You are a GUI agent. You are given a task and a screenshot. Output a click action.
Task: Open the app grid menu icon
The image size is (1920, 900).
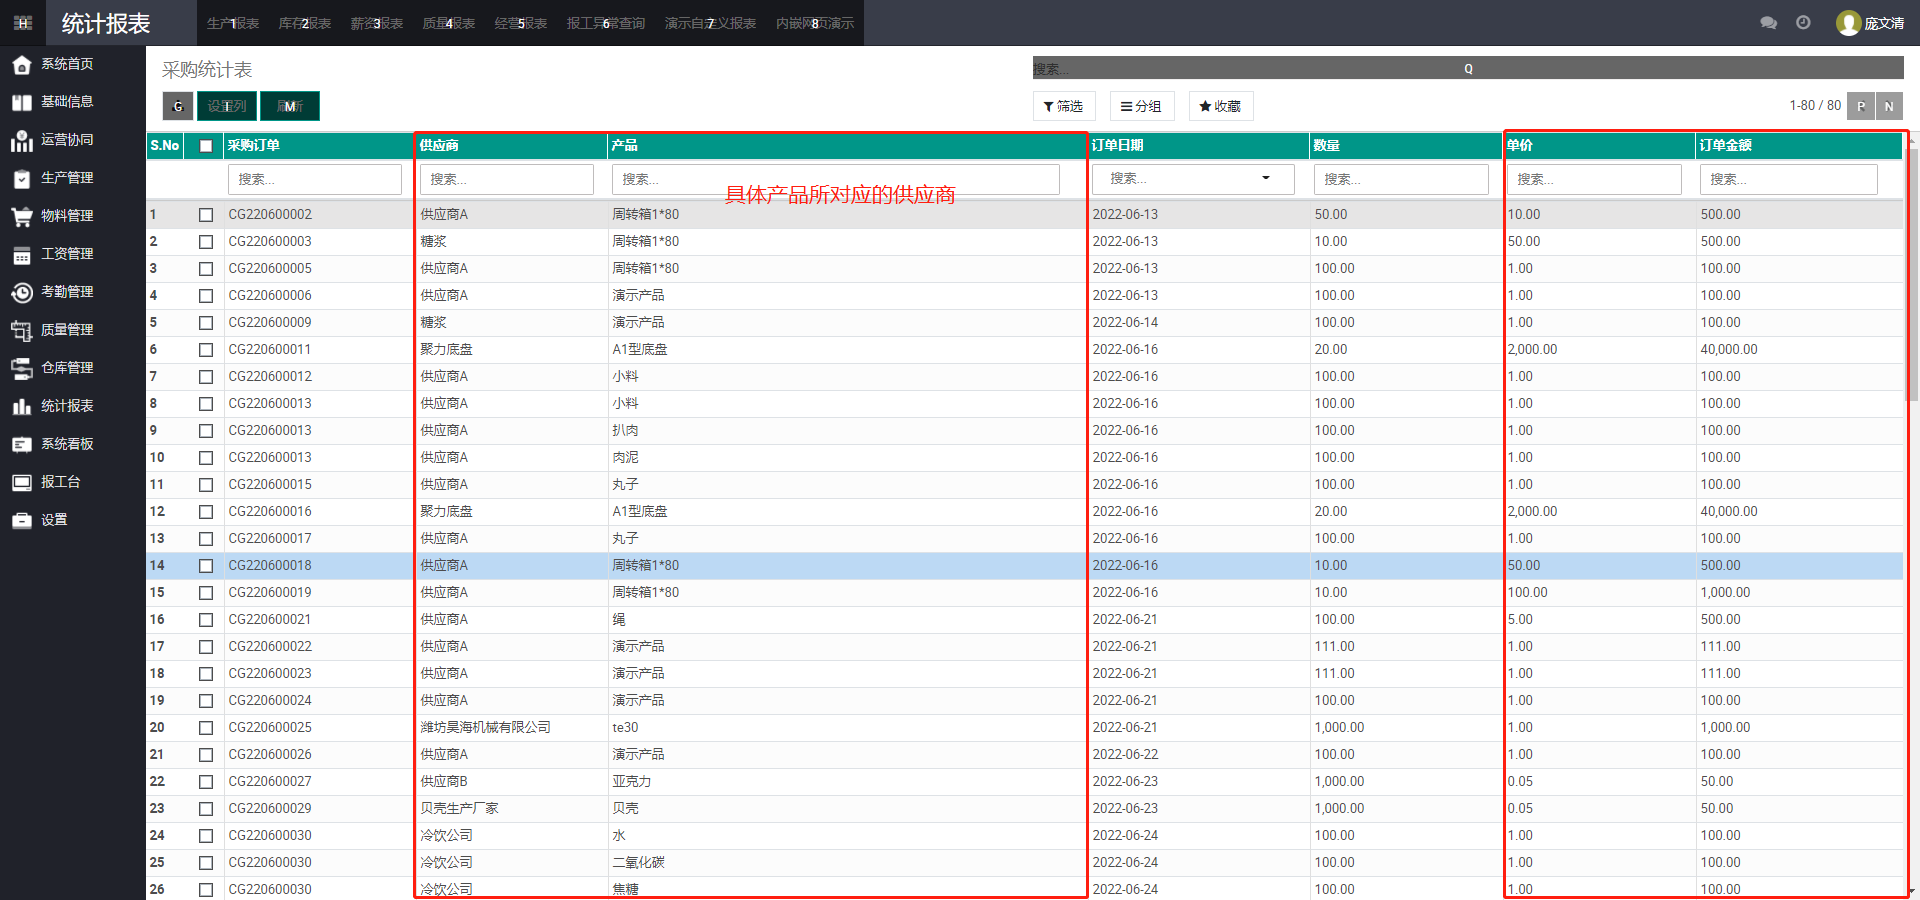point(23,23)
